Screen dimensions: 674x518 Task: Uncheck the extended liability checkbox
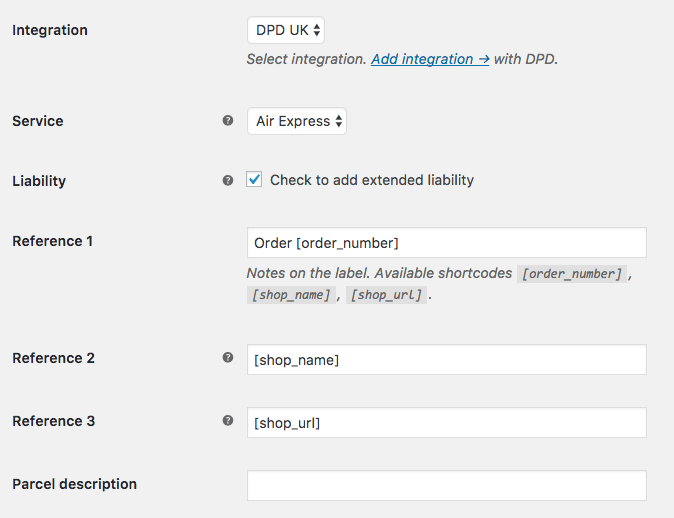[254, 179]
